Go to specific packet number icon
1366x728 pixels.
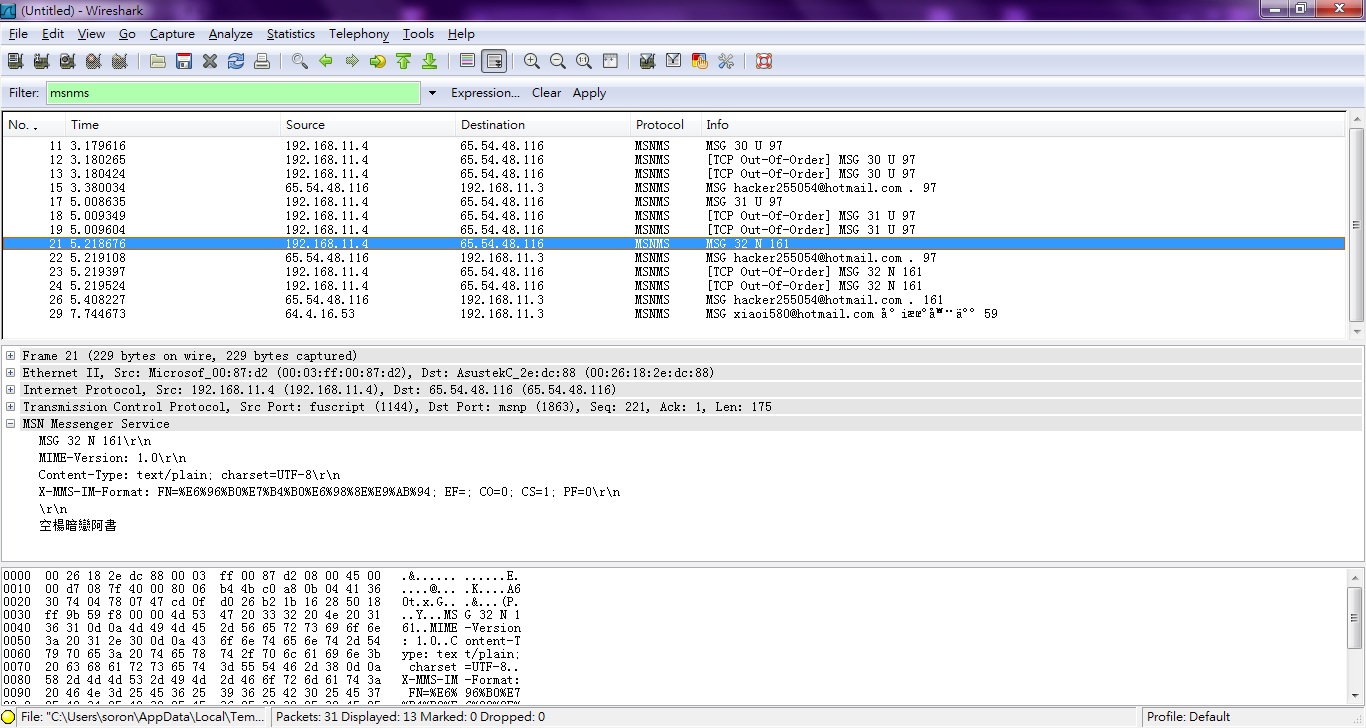click(378, 61)
